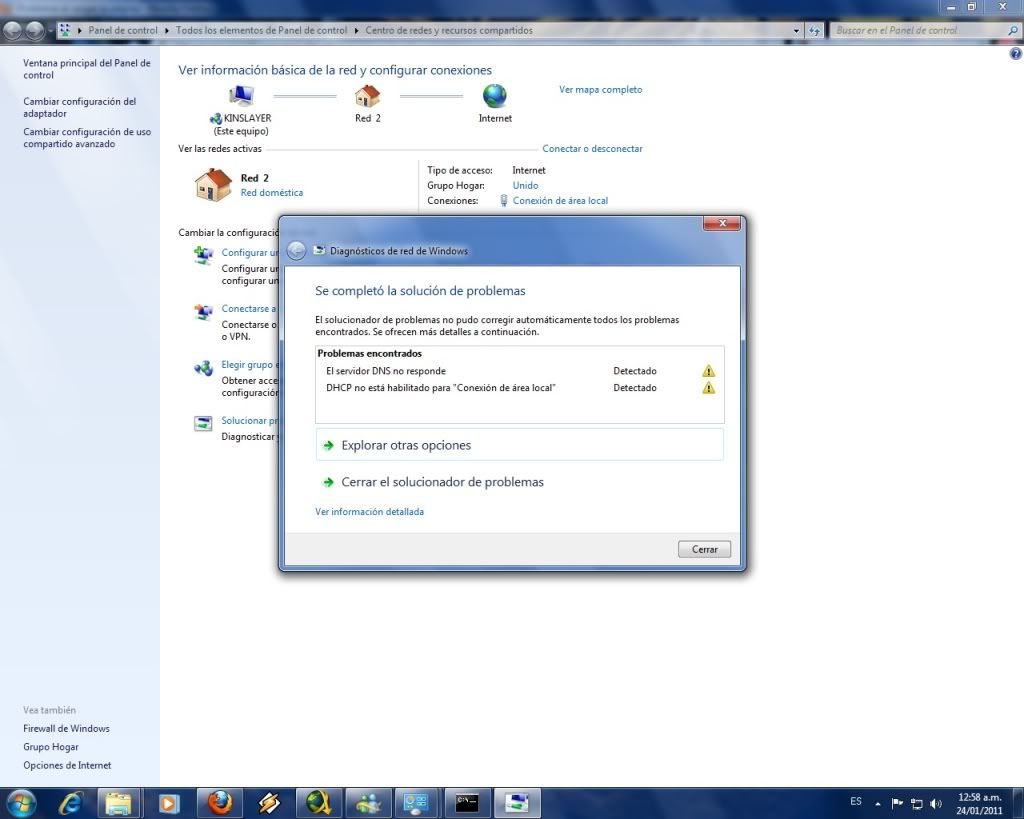Click the Buscar en el Panel de control field
Viewport: 1024px width, 819px height.
[918, 31]
